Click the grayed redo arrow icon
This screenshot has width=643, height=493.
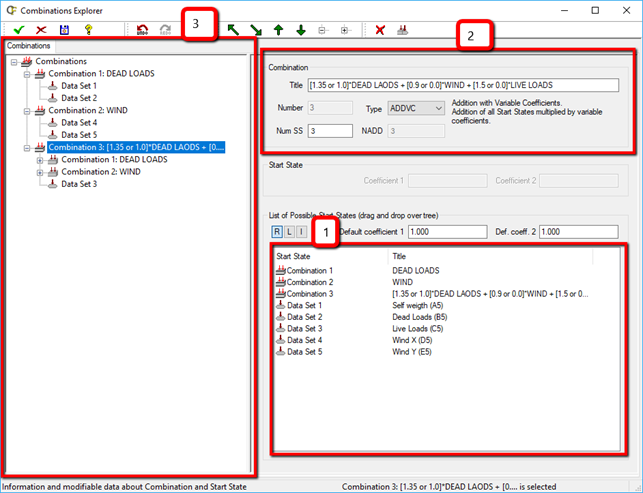[165, 30]
